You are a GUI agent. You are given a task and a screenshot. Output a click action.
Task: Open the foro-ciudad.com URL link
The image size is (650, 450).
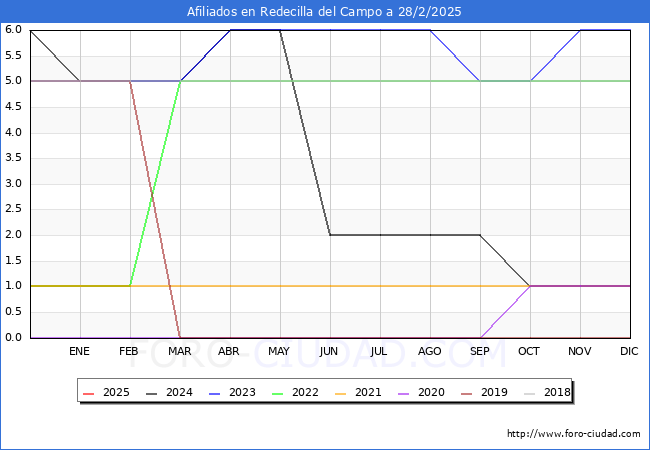click(x=574, y=434)
